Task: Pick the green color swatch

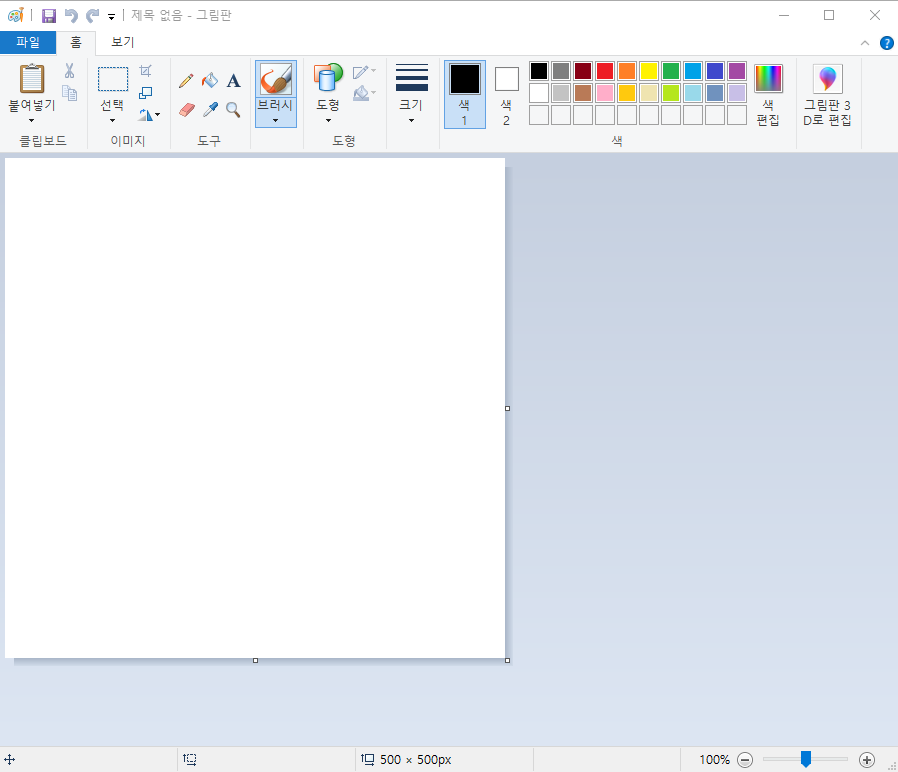Action: pos(671,70)
